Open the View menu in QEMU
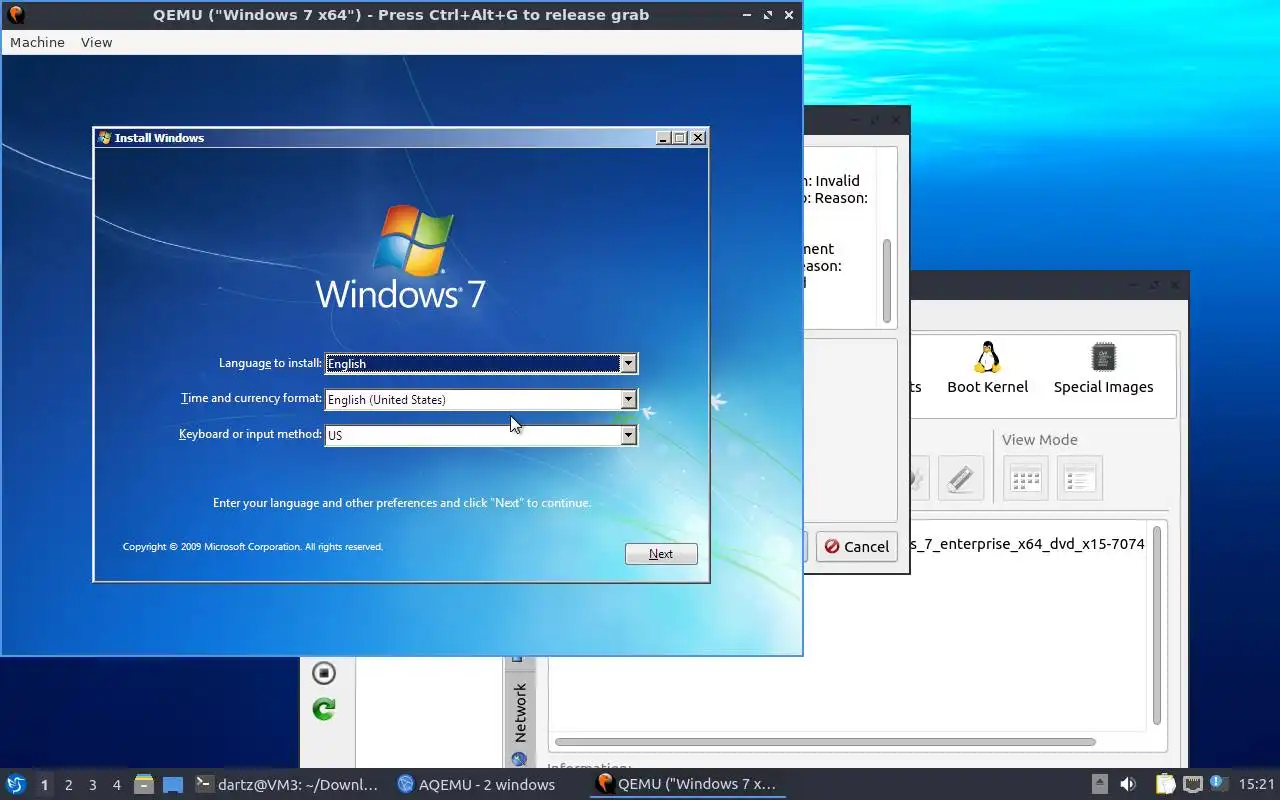 coord(96,42)
